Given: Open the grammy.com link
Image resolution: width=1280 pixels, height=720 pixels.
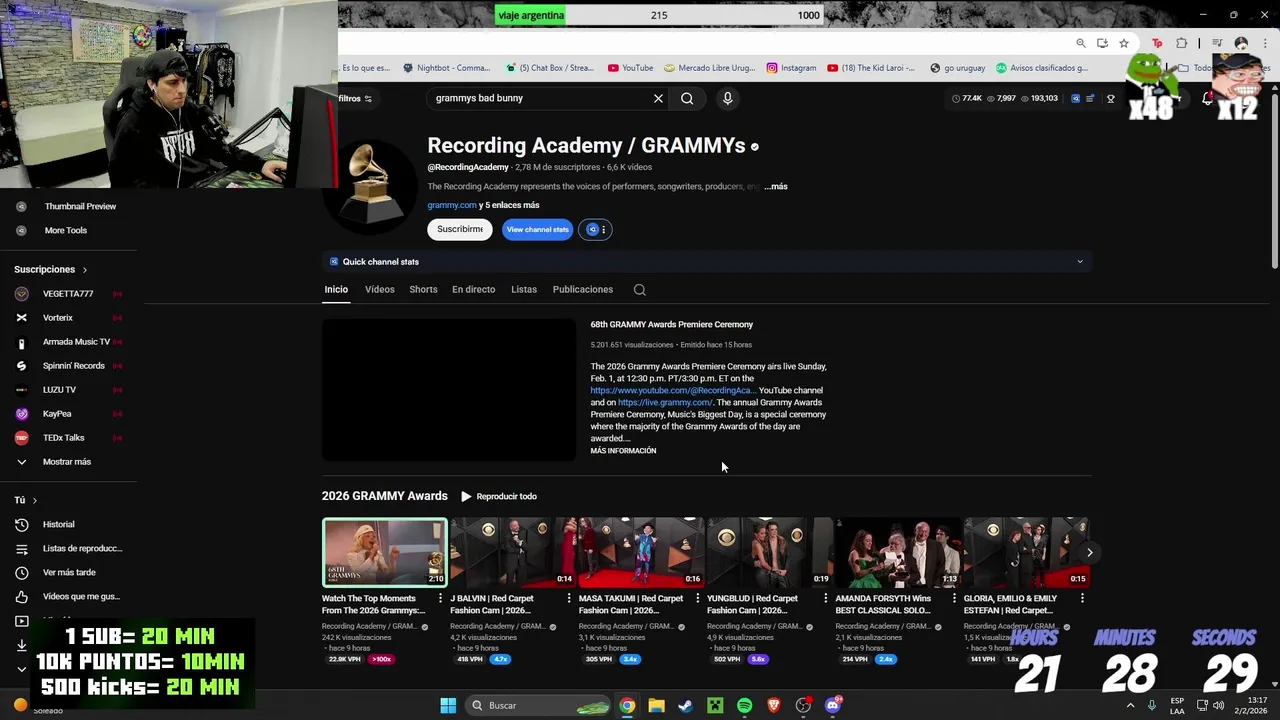Looking at the screenshot, I should tap(452, 205).
